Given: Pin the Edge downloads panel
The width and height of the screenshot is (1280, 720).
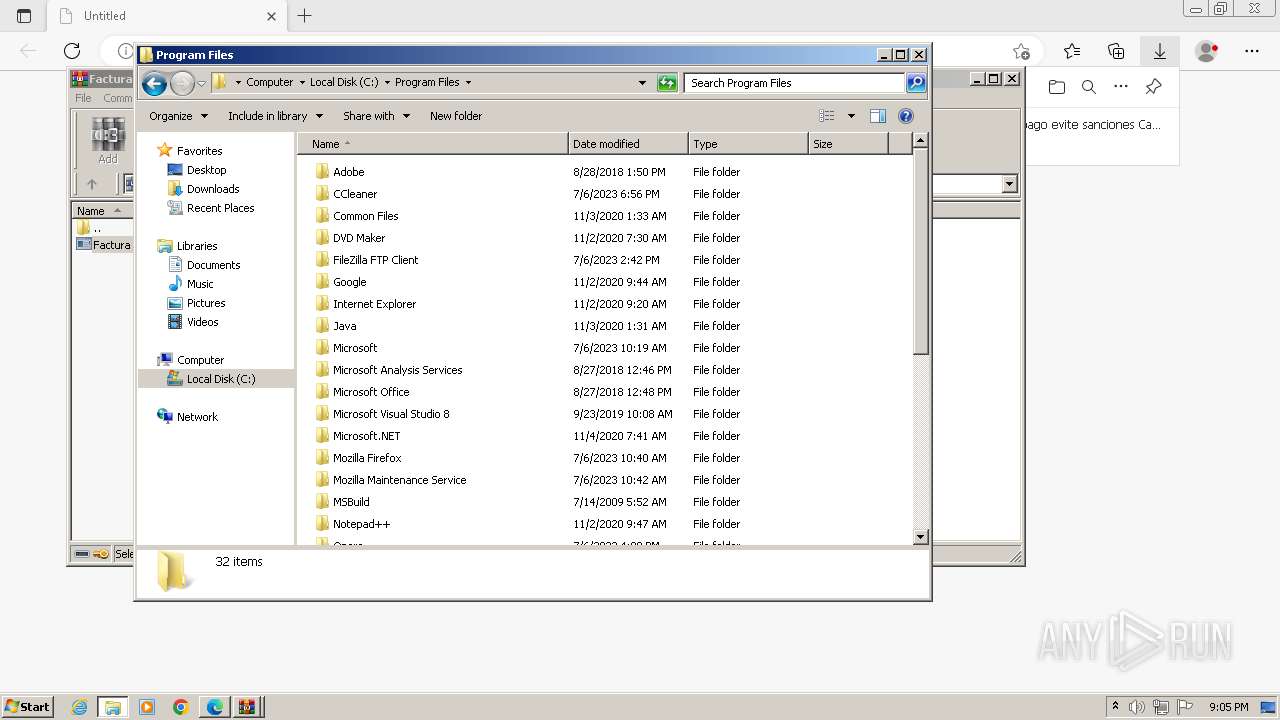Looking at the screenshot, I should [1153, 87].
